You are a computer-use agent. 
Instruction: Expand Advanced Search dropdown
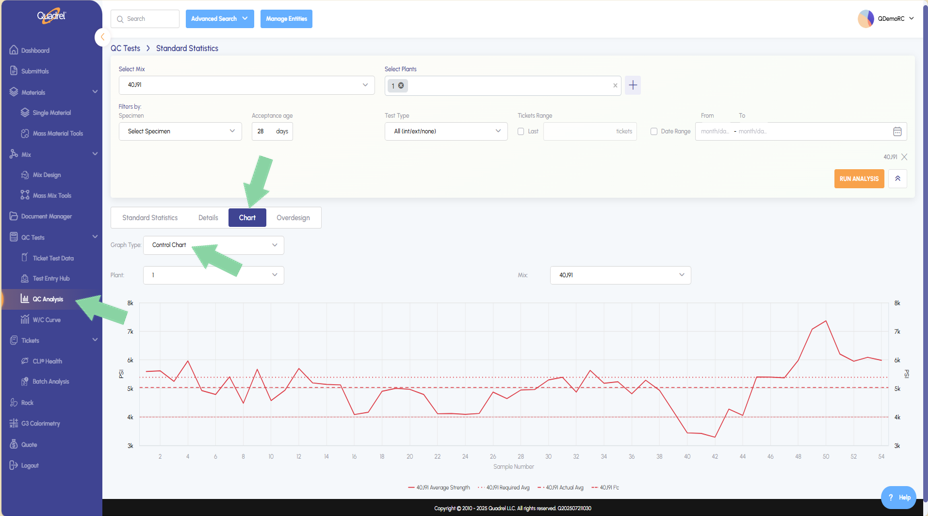[x=220, y=19]
